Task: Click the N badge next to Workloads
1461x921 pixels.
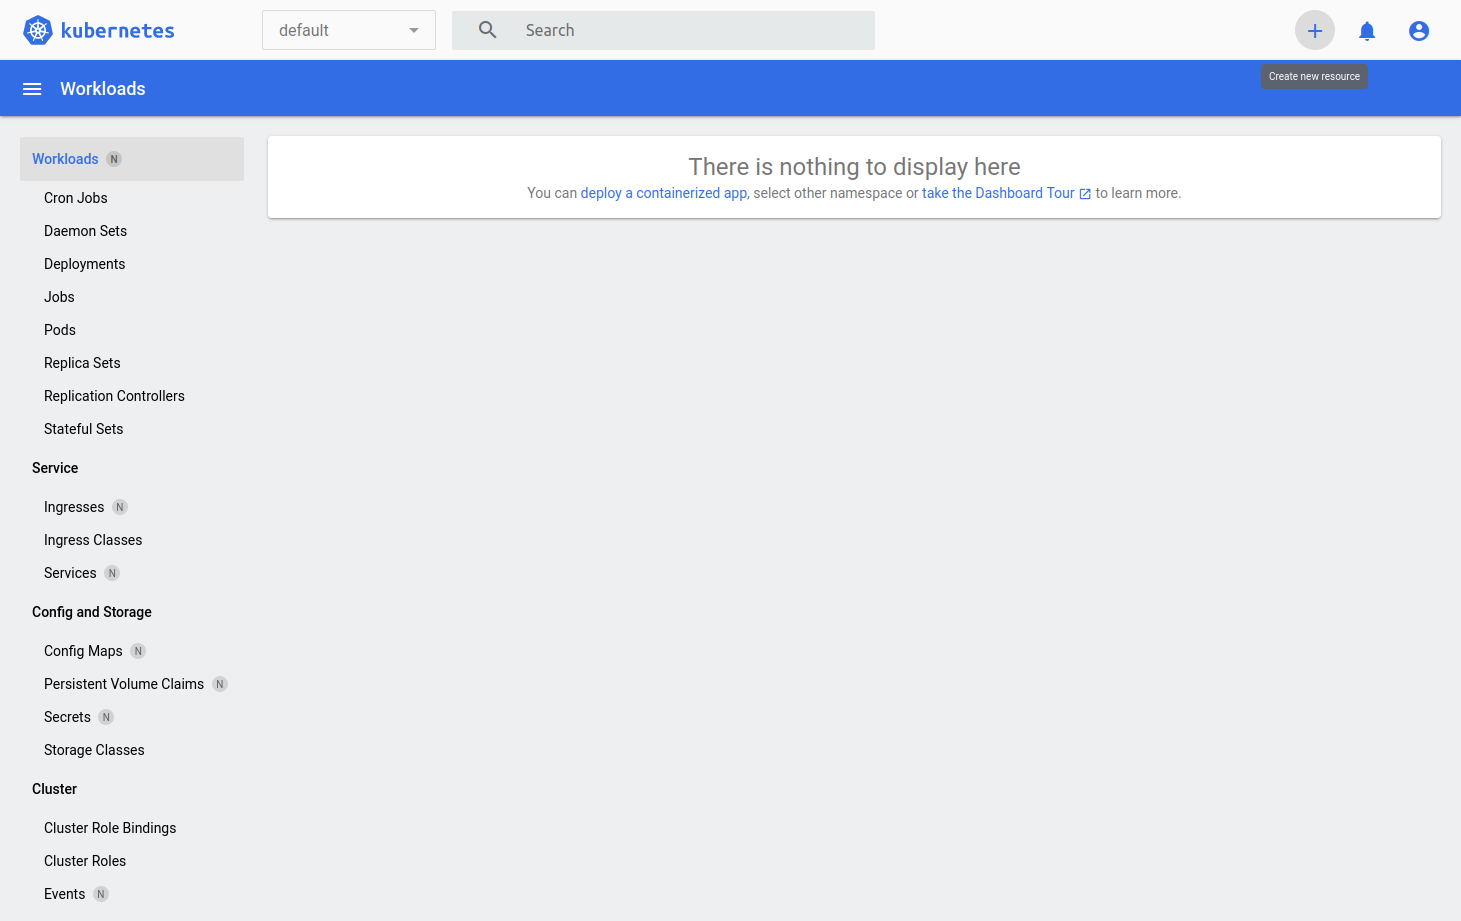Action: click(114, 158)
